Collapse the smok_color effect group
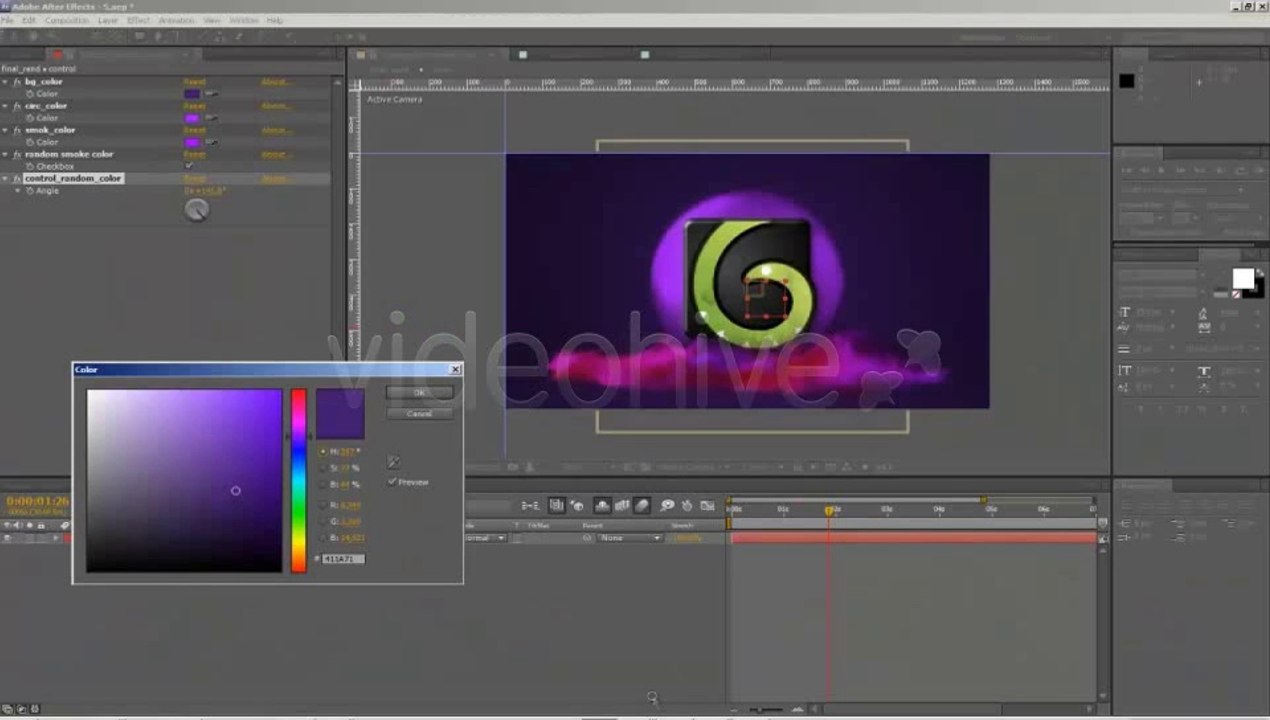The image size is (1270, 720). [x=5, y=130]
